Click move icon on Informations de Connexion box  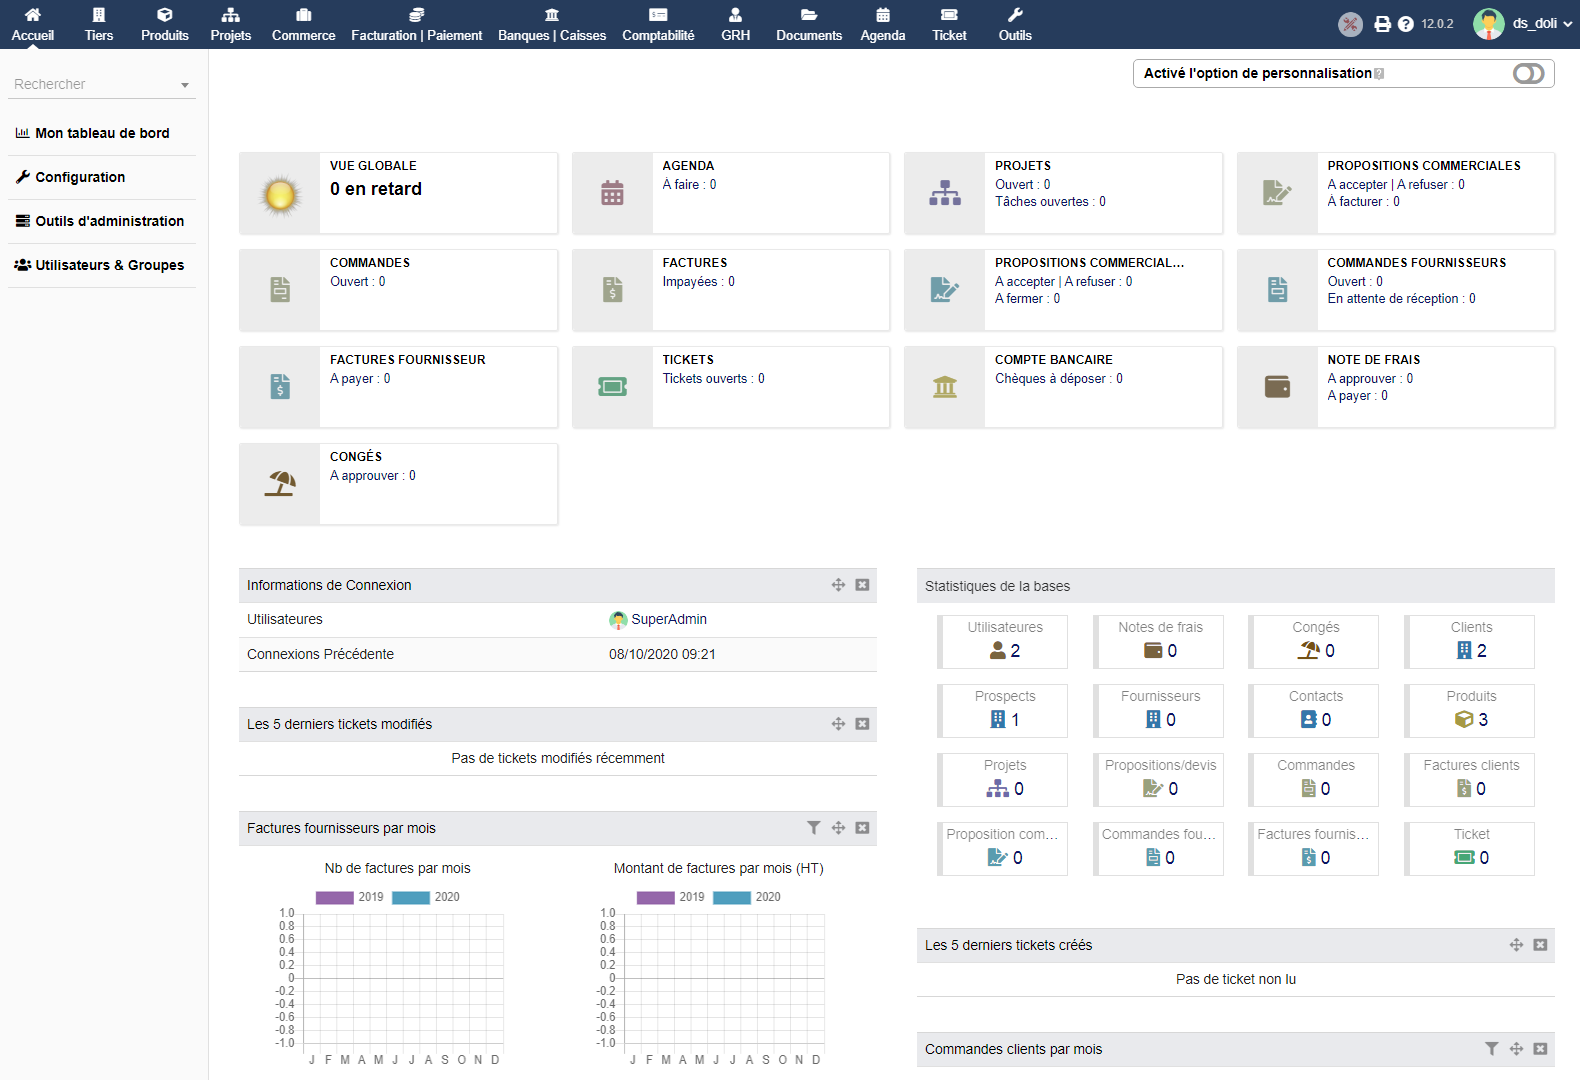838,585
